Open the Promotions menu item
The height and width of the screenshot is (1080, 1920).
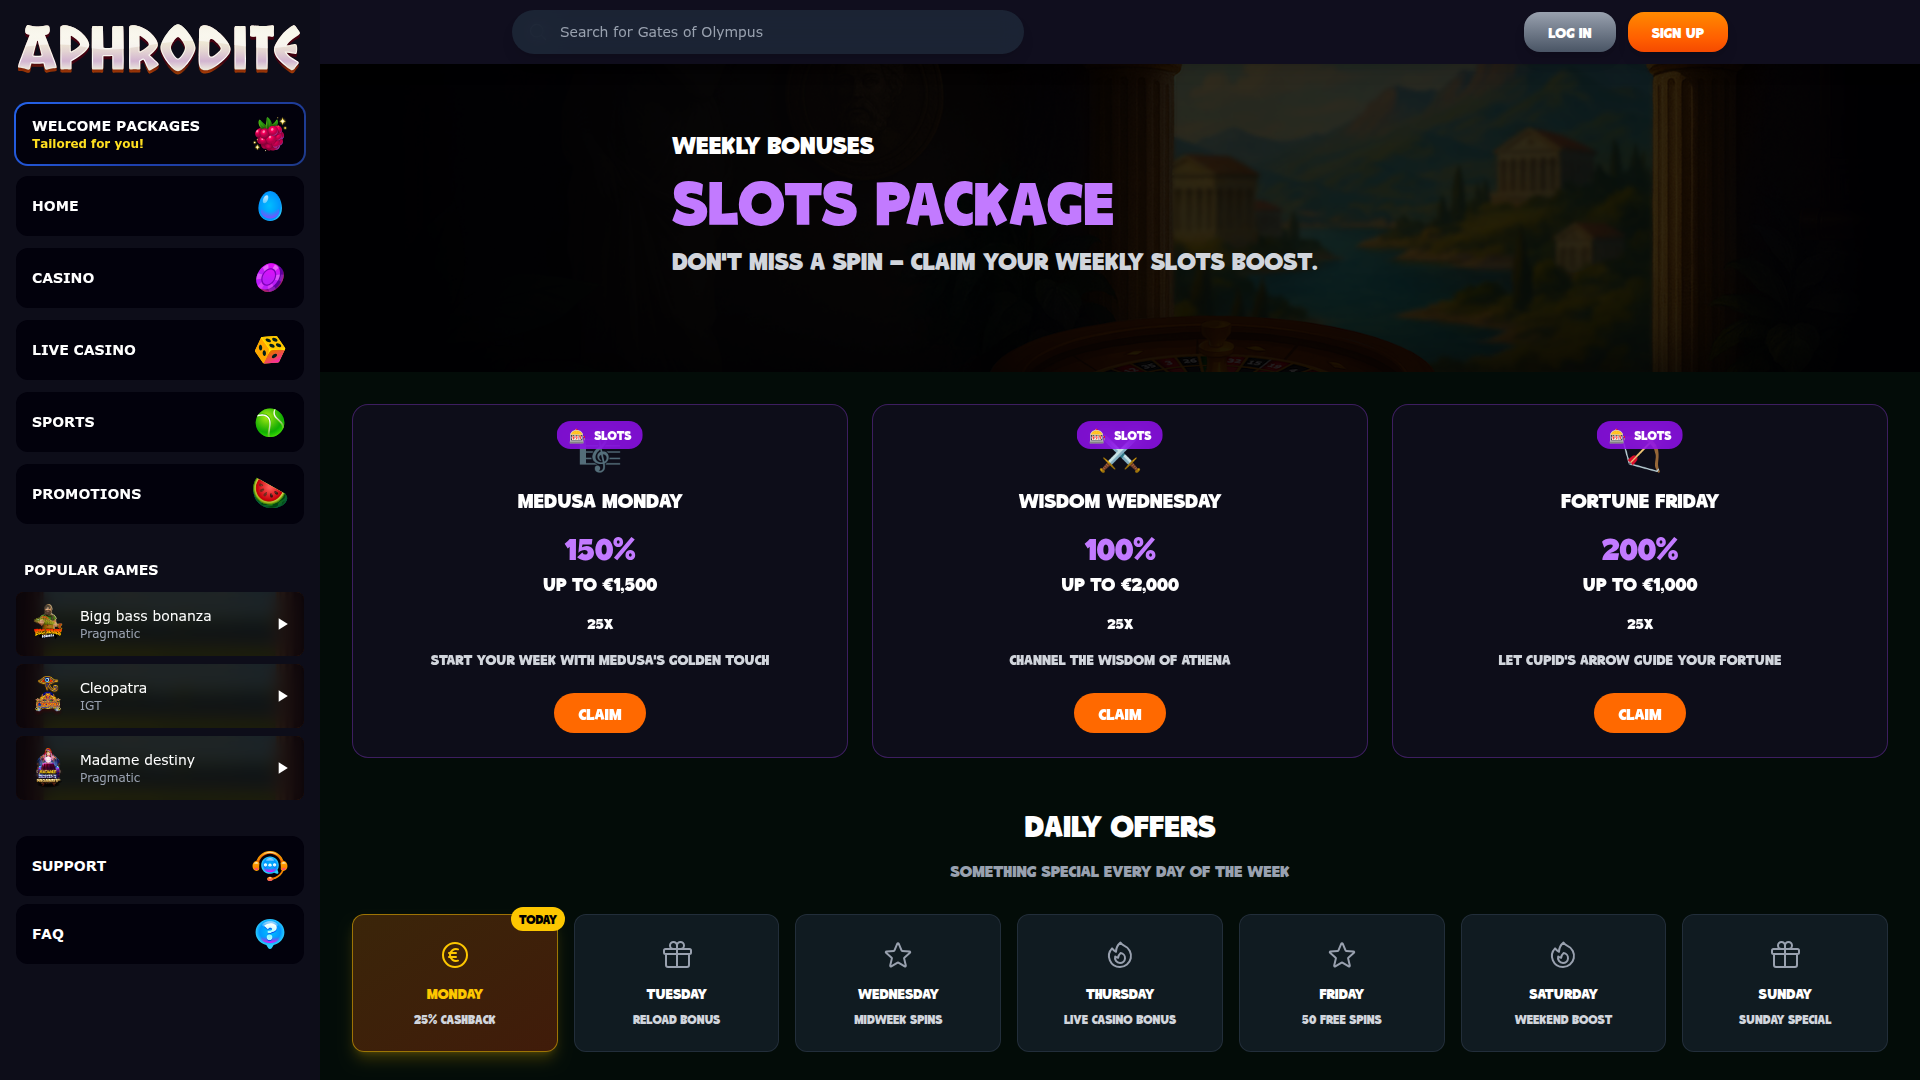[x=87, y=494]
